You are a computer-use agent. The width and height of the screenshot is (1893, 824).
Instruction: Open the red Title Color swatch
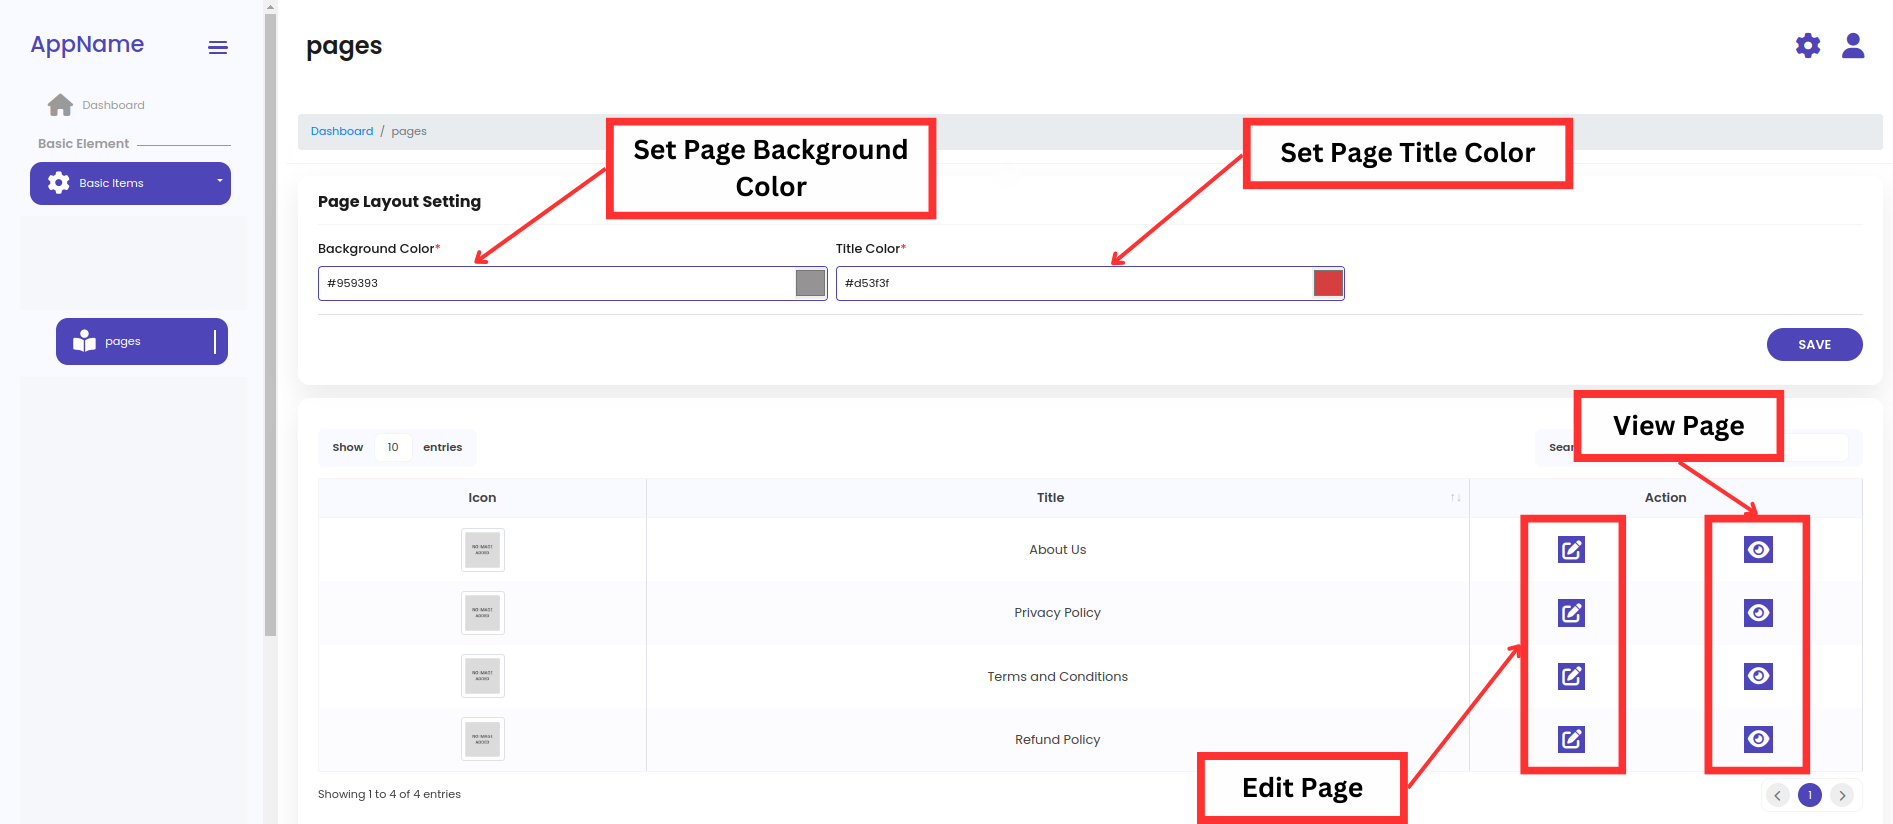pyautogui.click(x=1327, y=284)
